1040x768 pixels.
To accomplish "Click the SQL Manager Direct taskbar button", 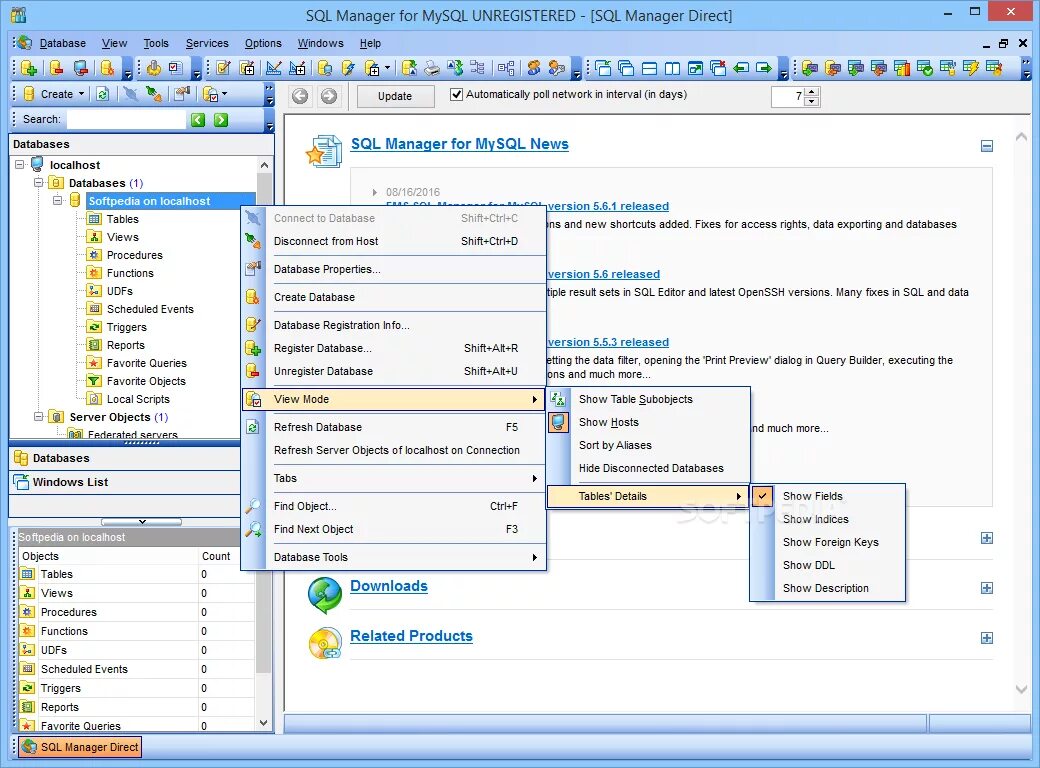I will (x=80, y=747).
